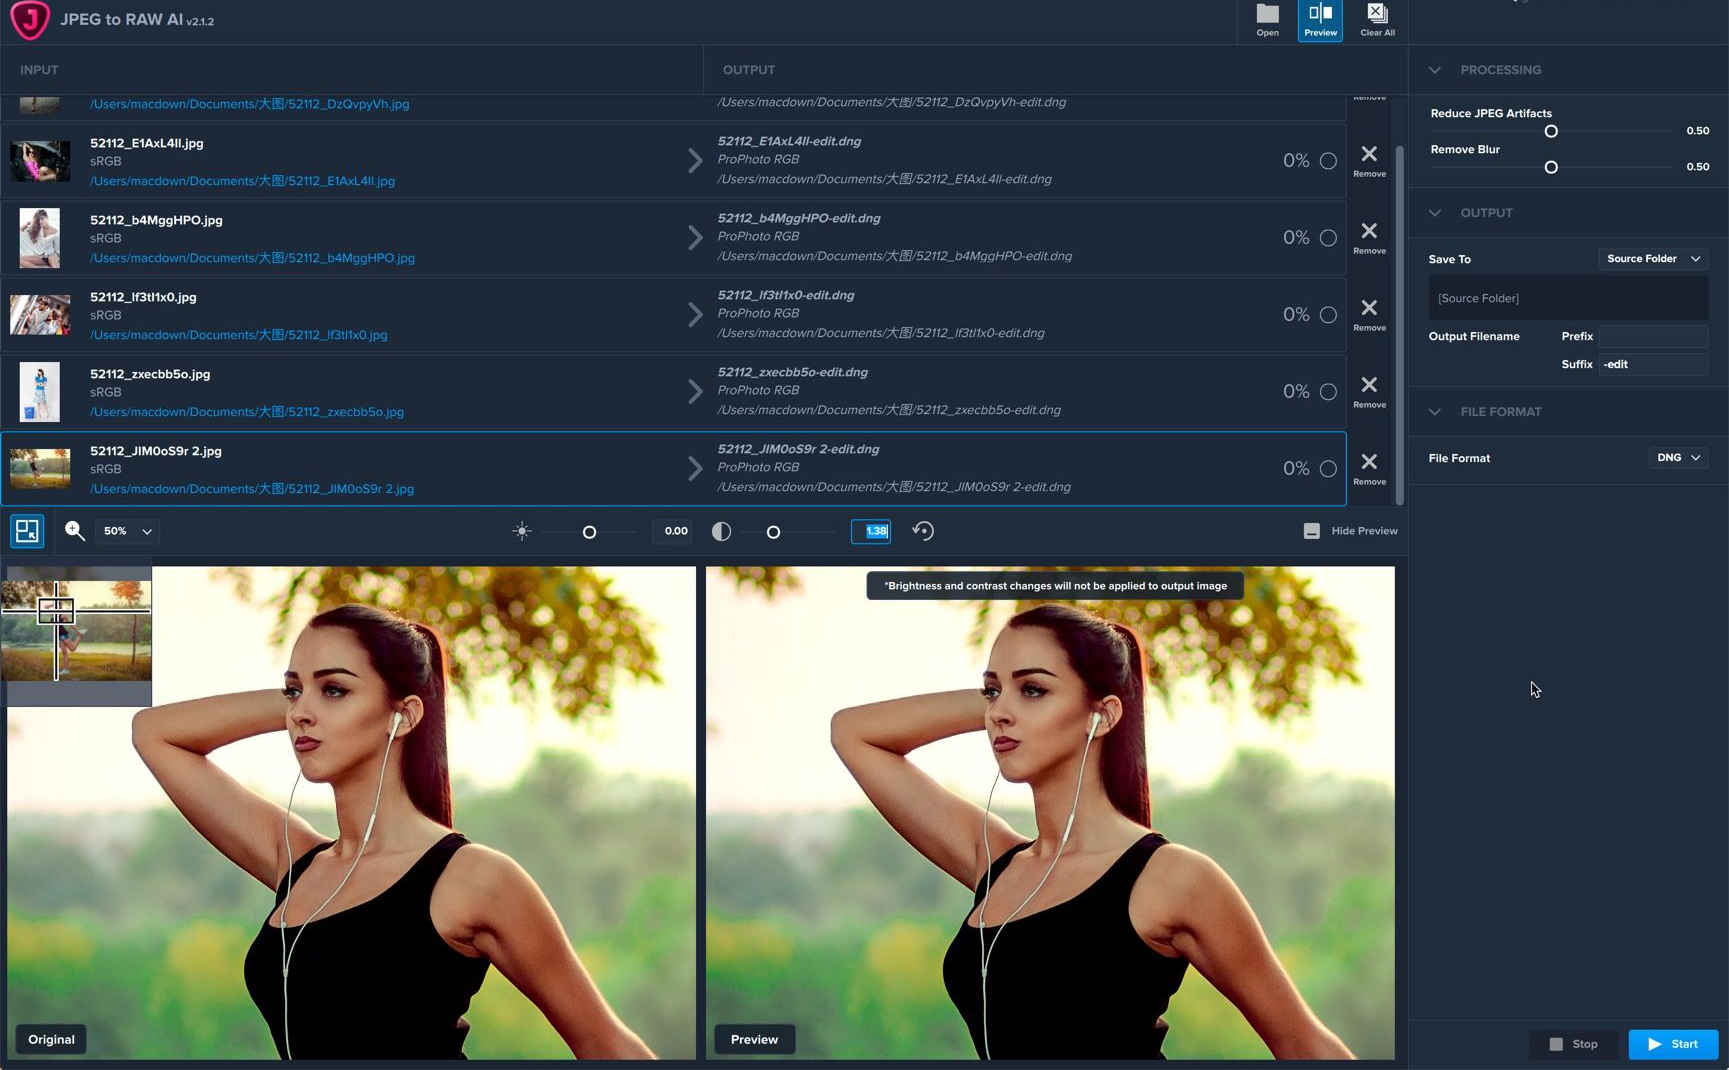Toggle Hide Preview
The image size is (1729, 1070).
click(x=1350, y=531)
